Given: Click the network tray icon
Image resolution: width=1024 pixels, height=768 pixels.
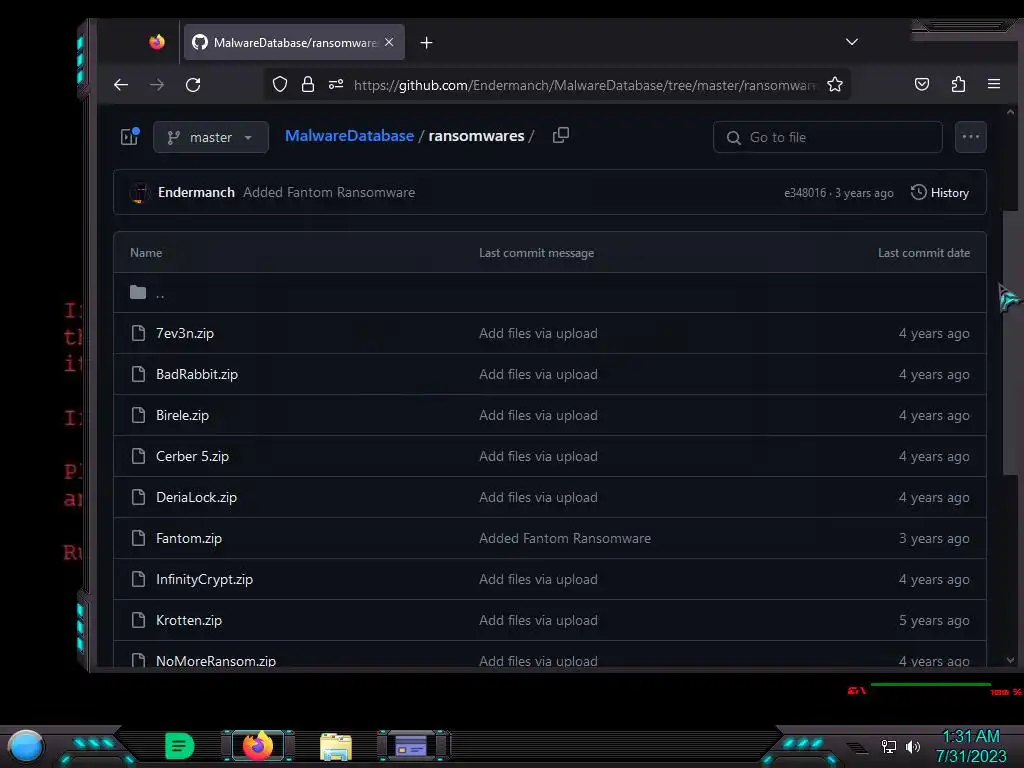Looking at the screenshot, I should point(889,746).
